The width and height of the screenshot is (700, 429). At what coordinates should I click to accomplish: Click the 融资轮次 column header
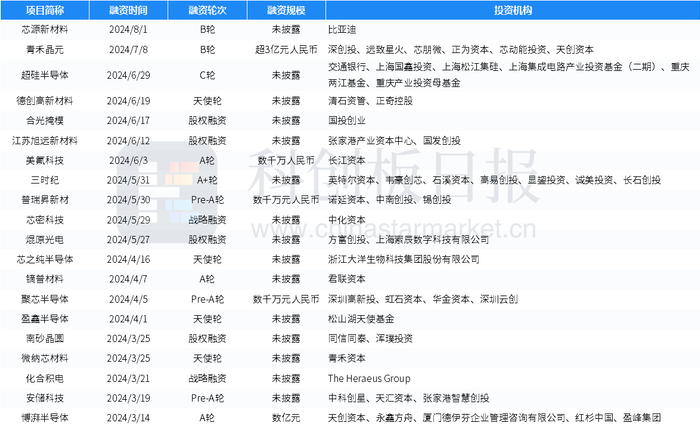pos(207,10)
